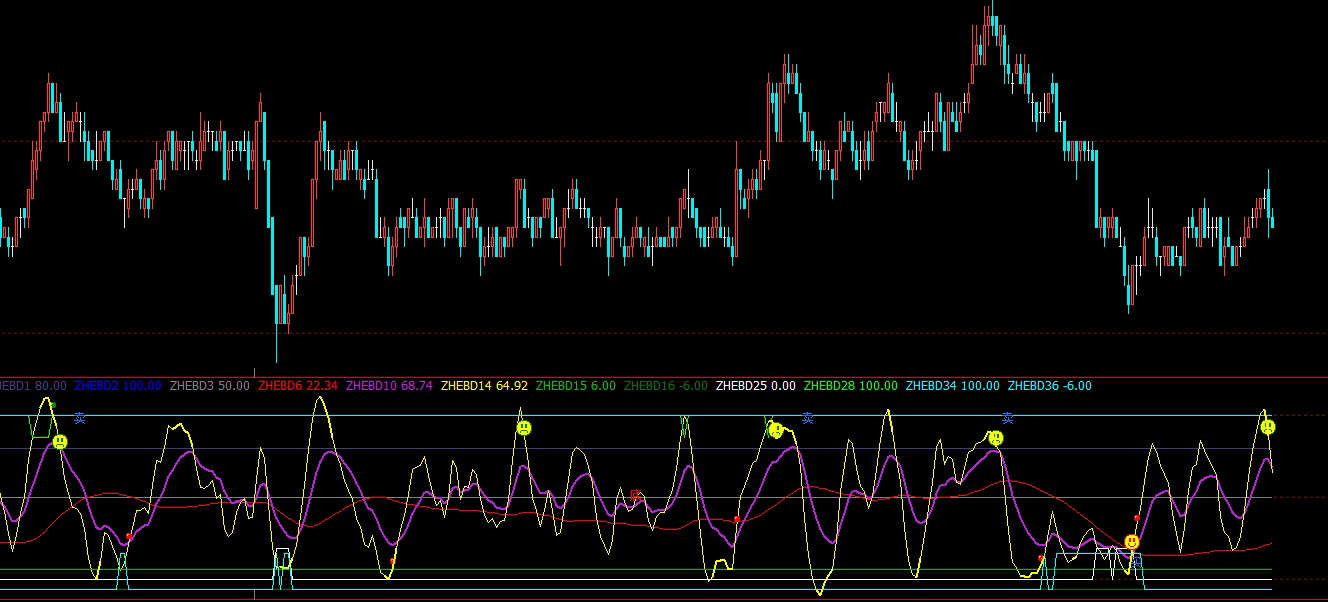Select the blue ZHEBD2 100.00 label
This screenshot has height=602, width=1328.
coord(118,386)
